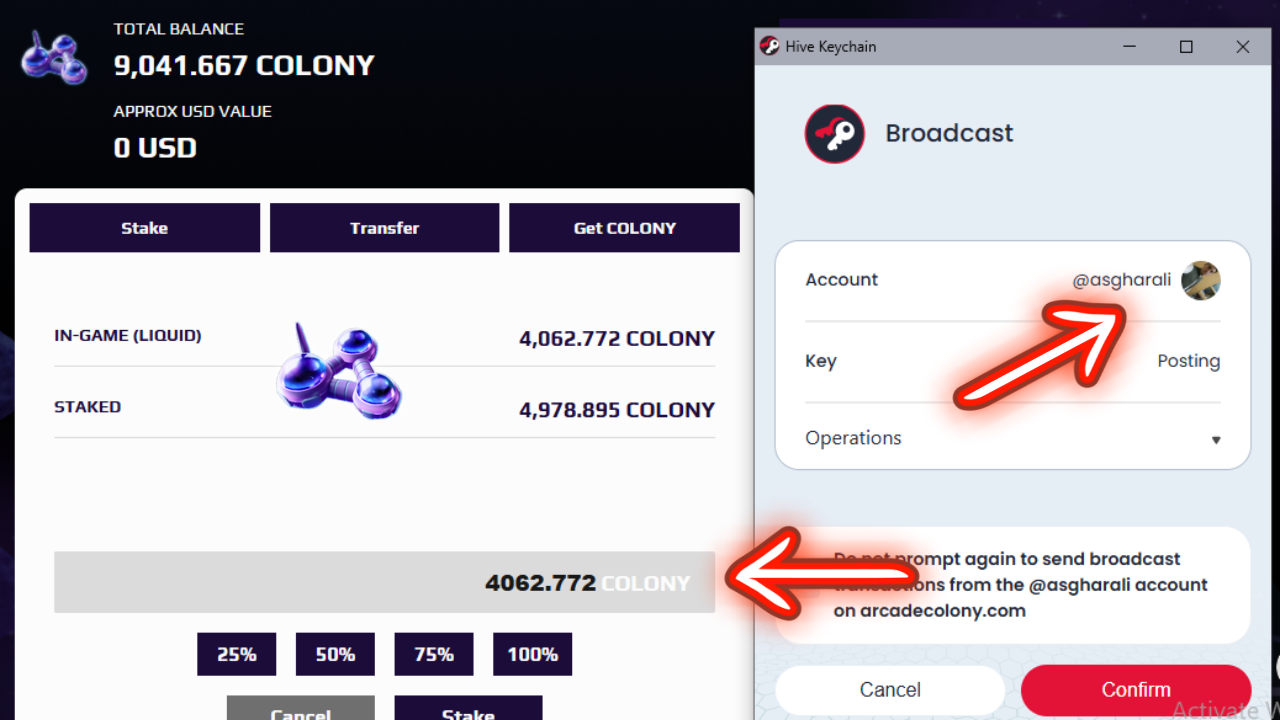Screen dimensions: 1280x720
Task: Click the Hive Keychain logo in title bar
Action: [769, 46]
